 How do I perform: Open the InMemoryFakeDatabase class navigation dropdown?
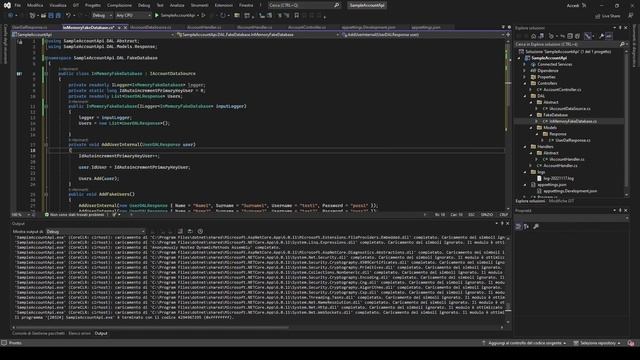pyautogui.click(x=258, y=35)
